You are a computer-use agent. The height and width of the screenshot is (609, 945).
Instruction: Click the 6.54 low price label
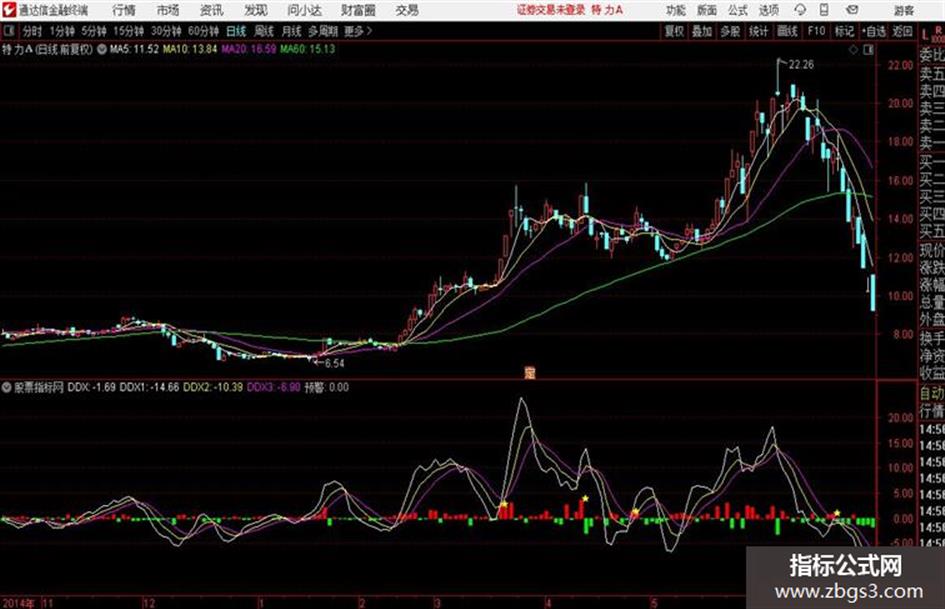pos(334,364)
